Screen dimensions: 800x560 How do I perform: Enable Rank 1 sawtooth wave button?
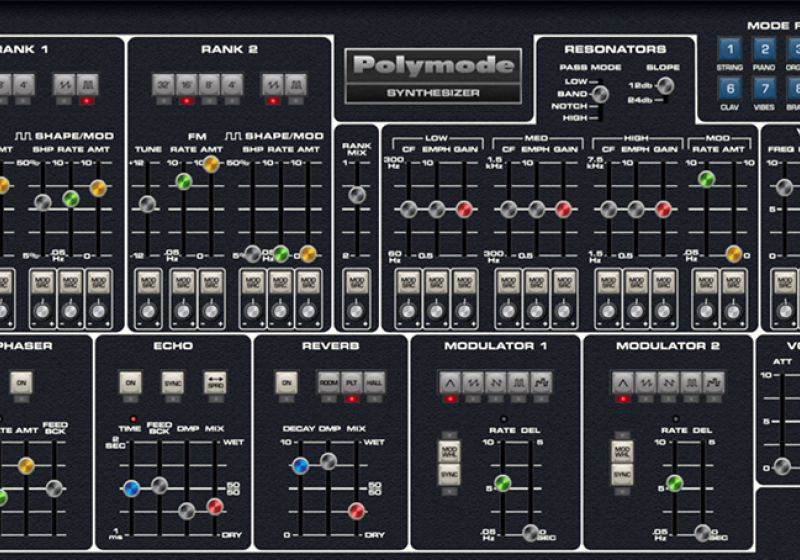tap(64, 85)
